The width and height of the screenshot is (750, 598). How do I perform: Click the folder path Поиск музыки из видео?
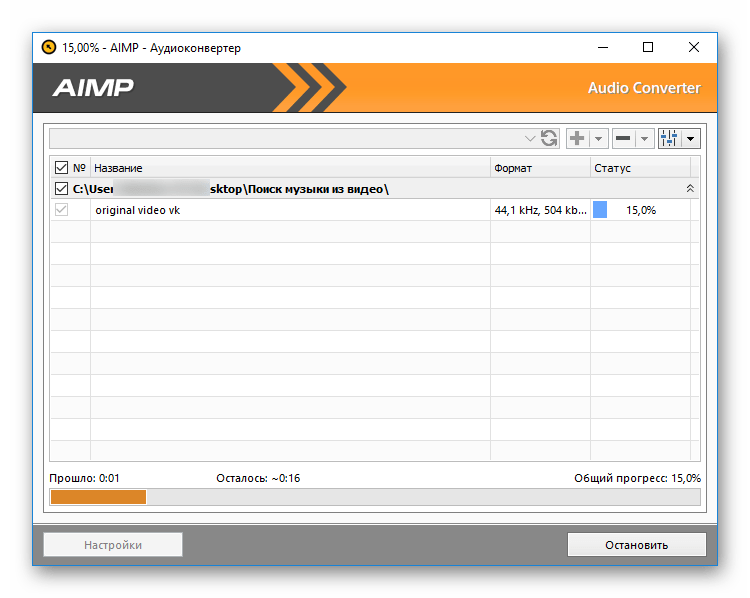tap(231, 189)
